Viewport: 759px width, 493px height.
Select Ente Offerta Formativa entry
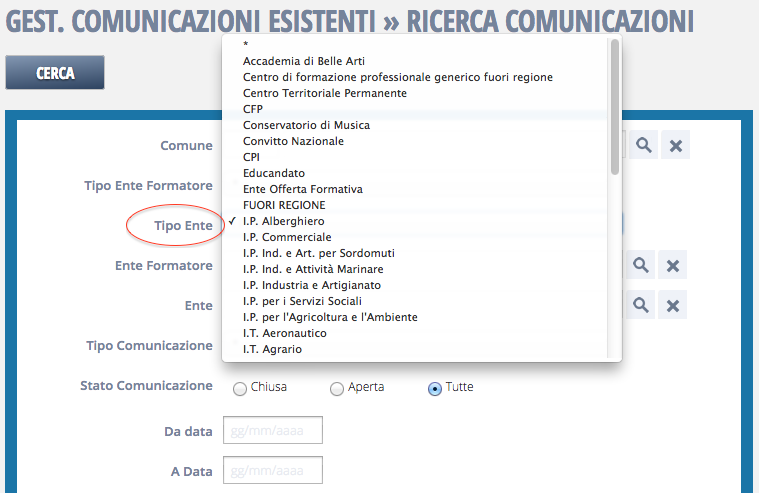tap(302, 189)
